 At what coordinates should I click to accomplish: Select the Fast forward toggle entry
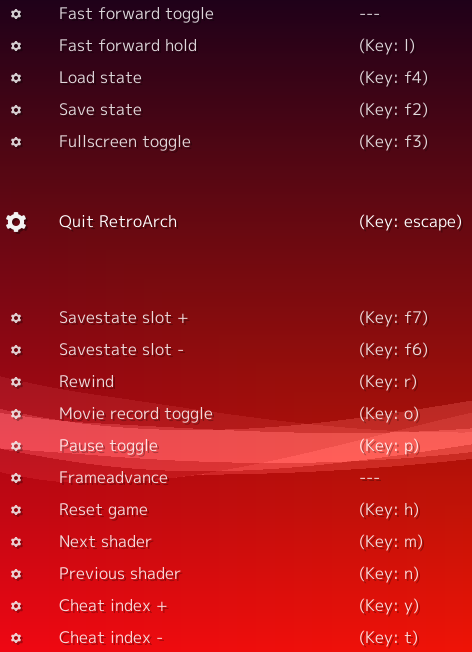(236, 14)
